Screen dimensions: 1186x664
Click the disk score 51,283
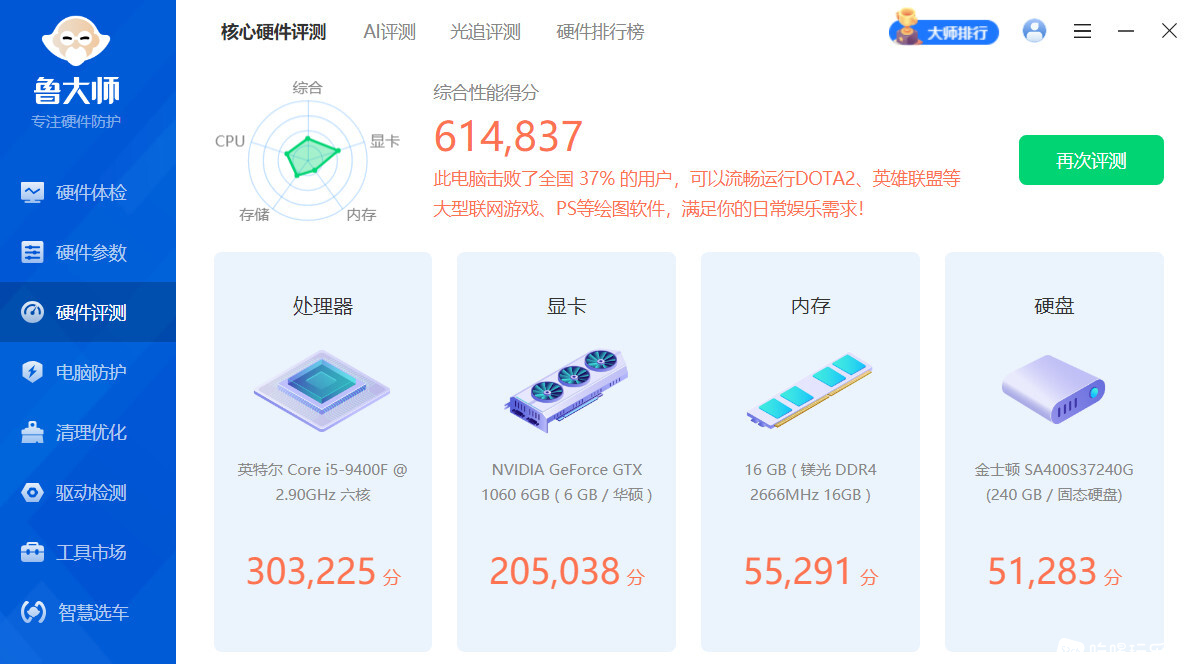point(1042,572)
